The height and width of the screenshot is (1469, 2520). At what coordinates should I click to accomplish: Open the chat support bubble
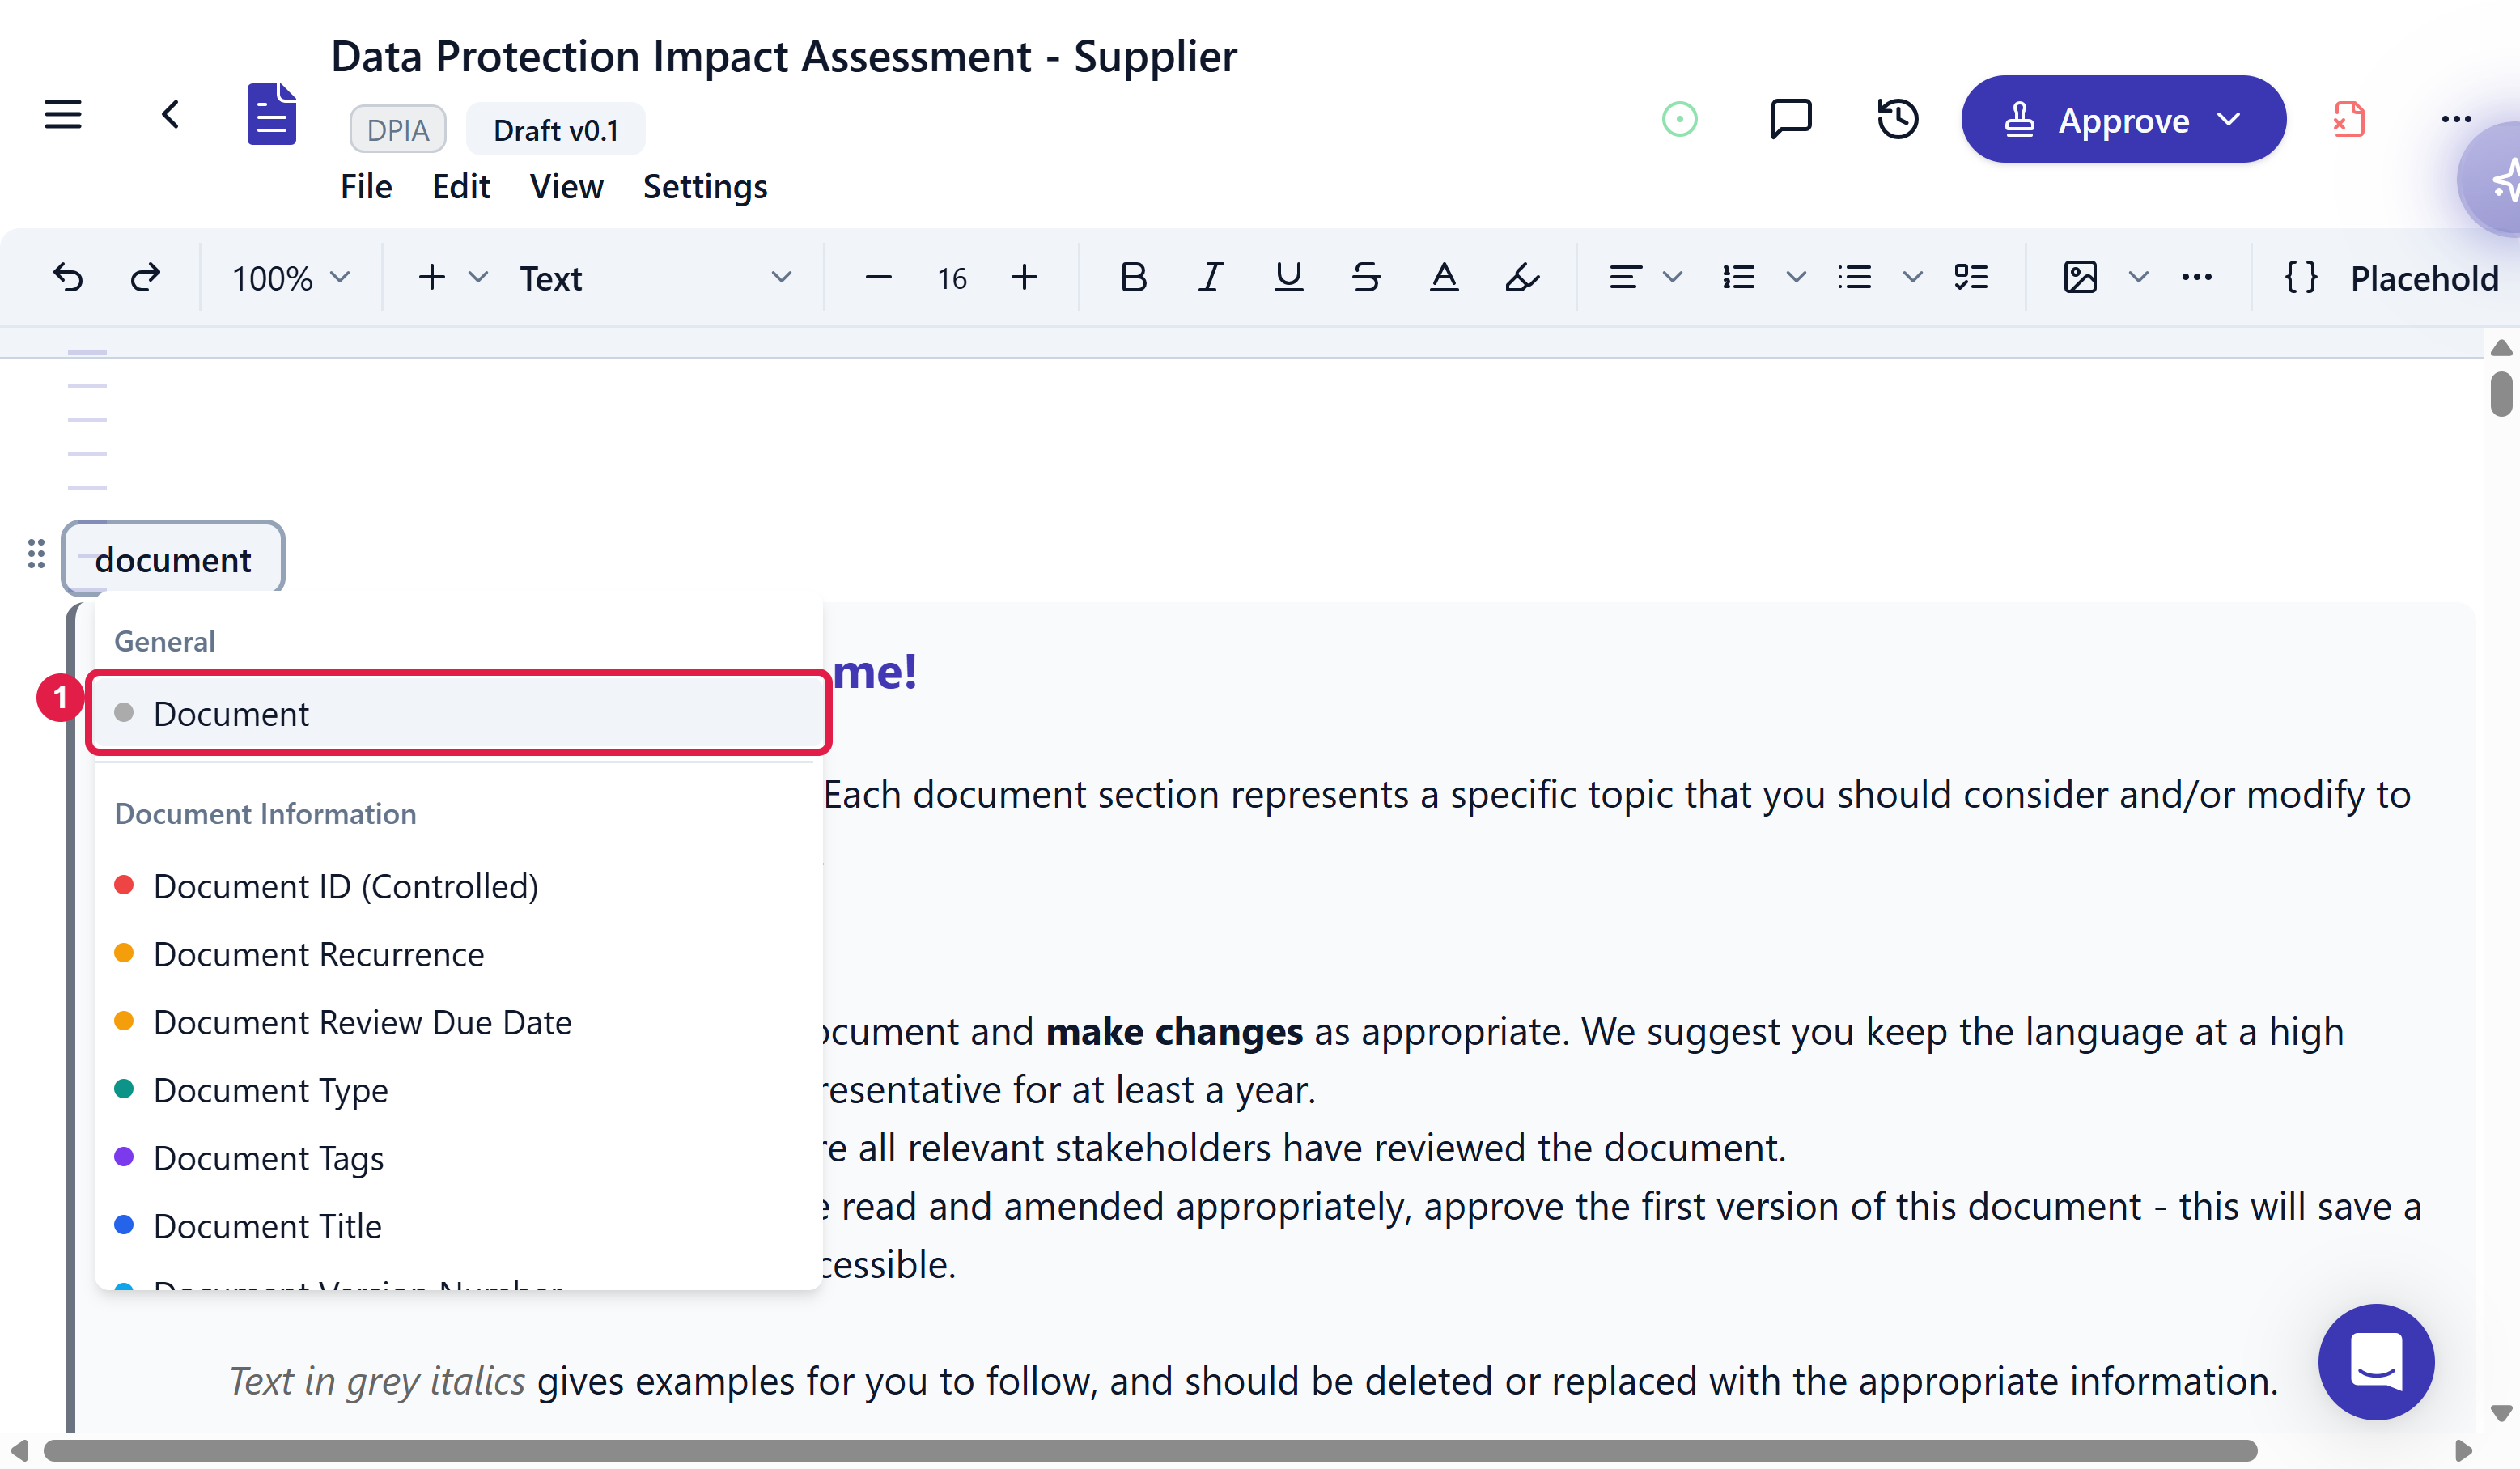tap(2376, 1361)
